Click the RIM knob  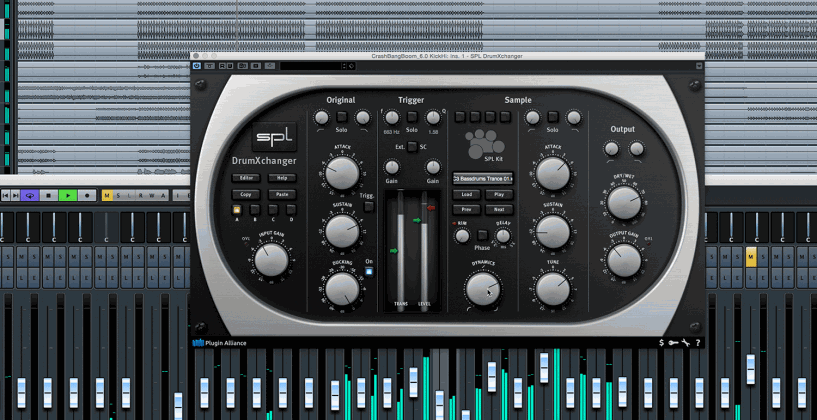tap(462, 236)
